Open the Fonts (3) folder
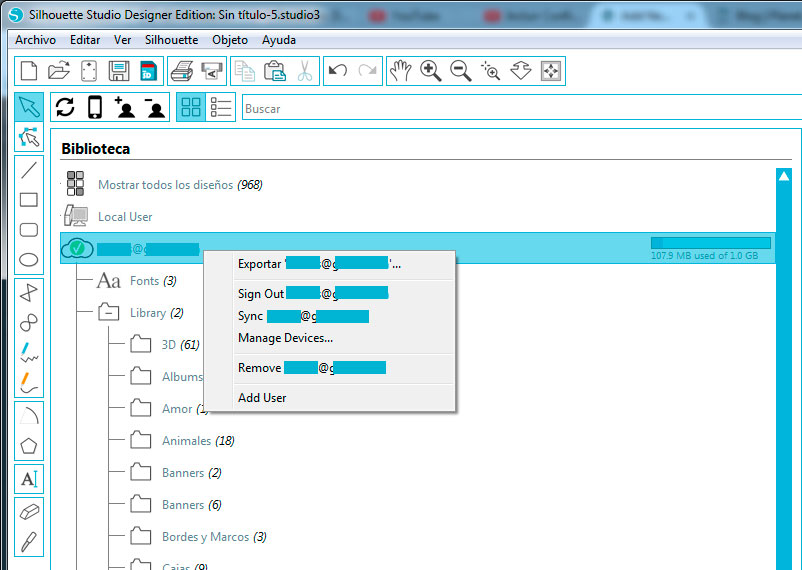802x570 pixels. pos(153,281)
